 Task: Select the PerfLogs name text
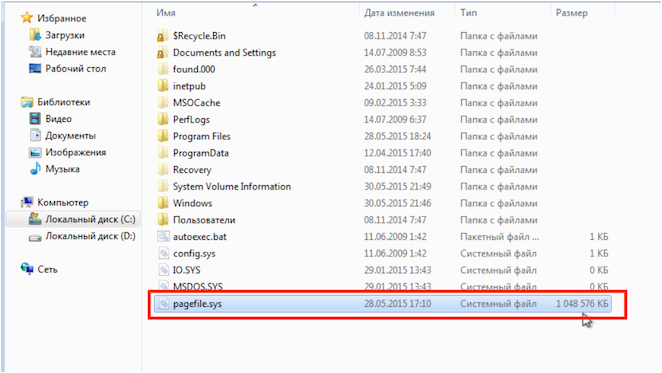[x=191, y=120]
